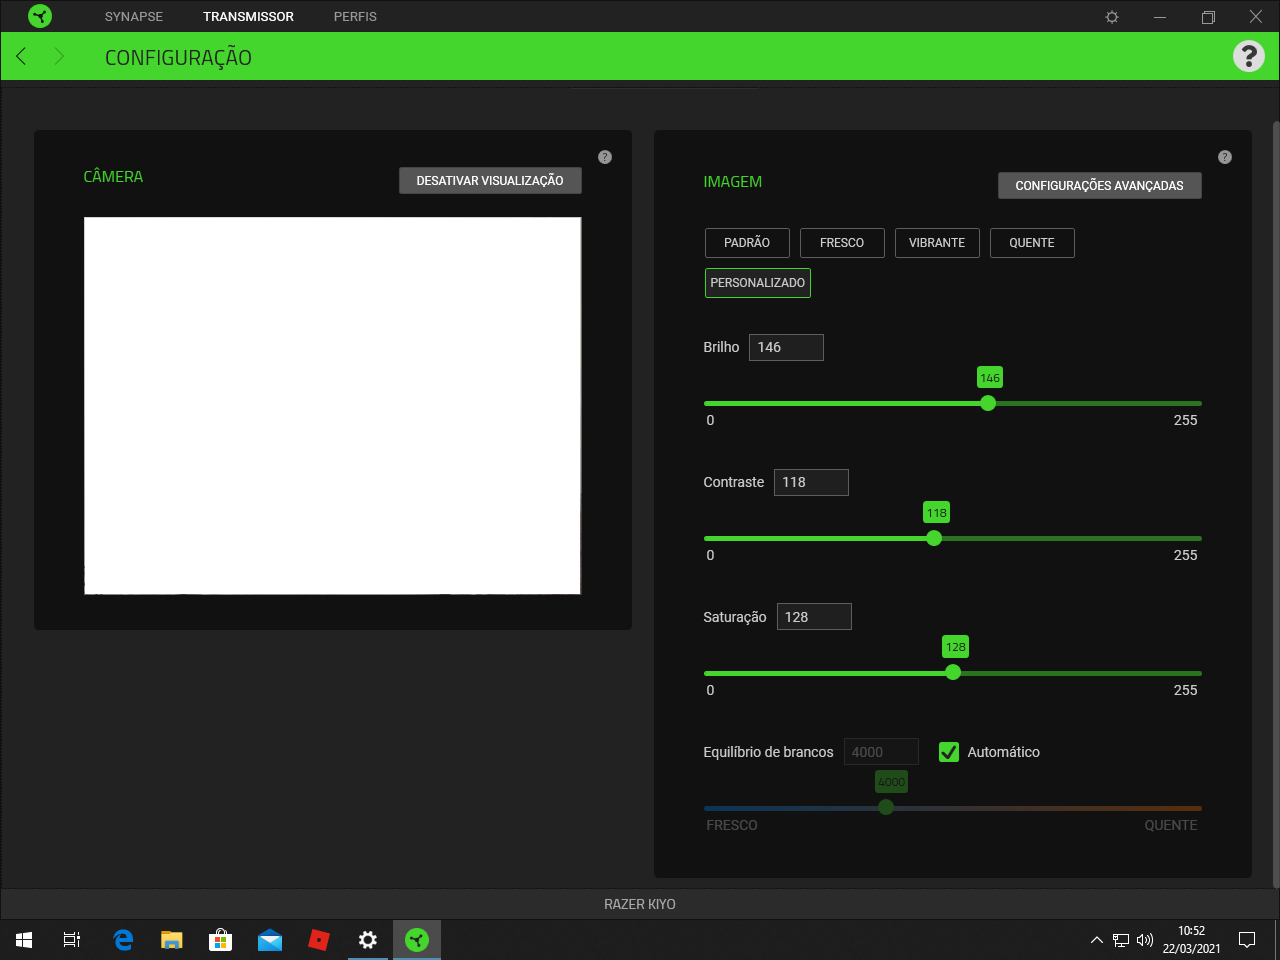The image size is (1280, 960).
Task: Select Quente image preset
Action: pos(1032,243)
